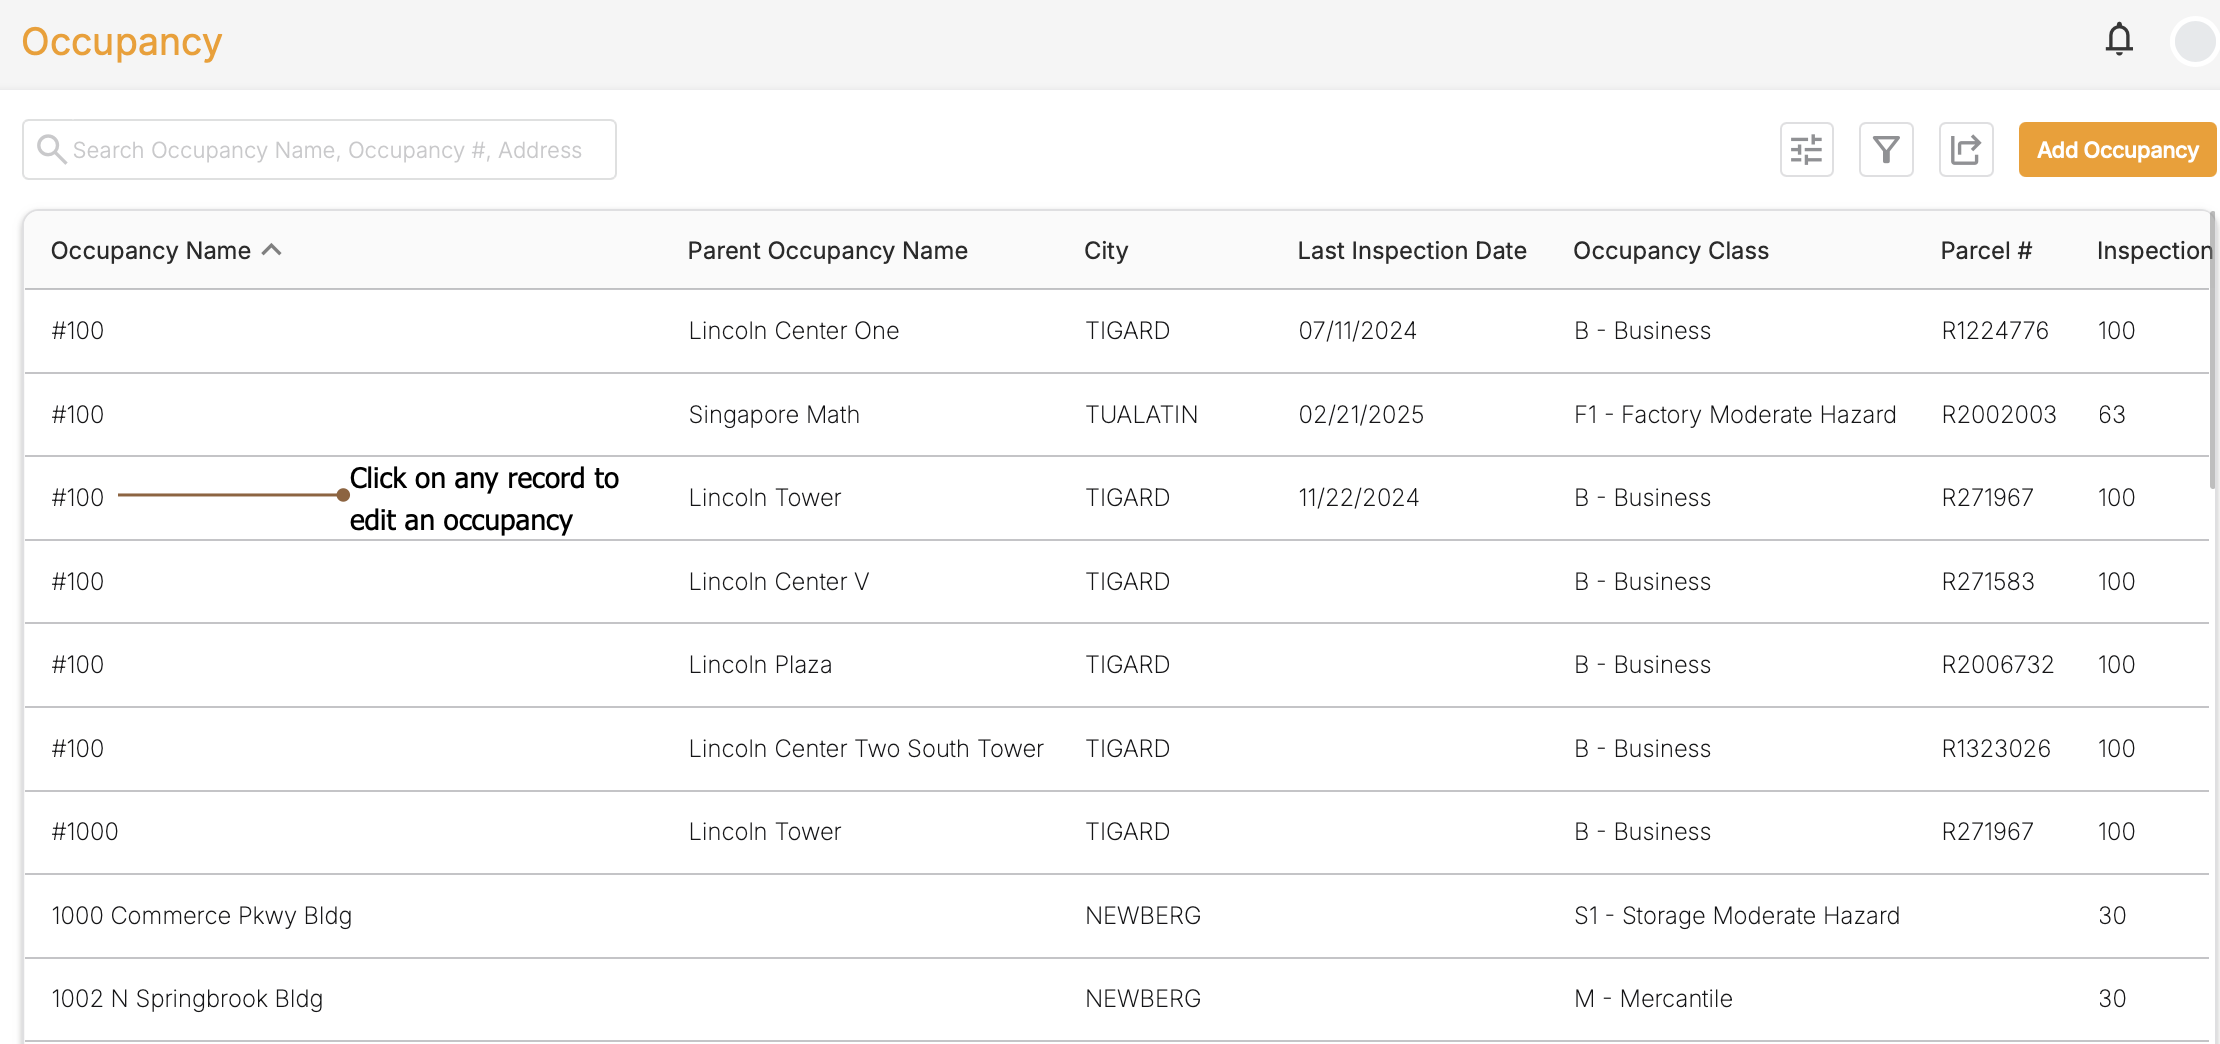
Task: Click B - Business in the Lincoln Center V row
Action: [x=1642, y=582]
